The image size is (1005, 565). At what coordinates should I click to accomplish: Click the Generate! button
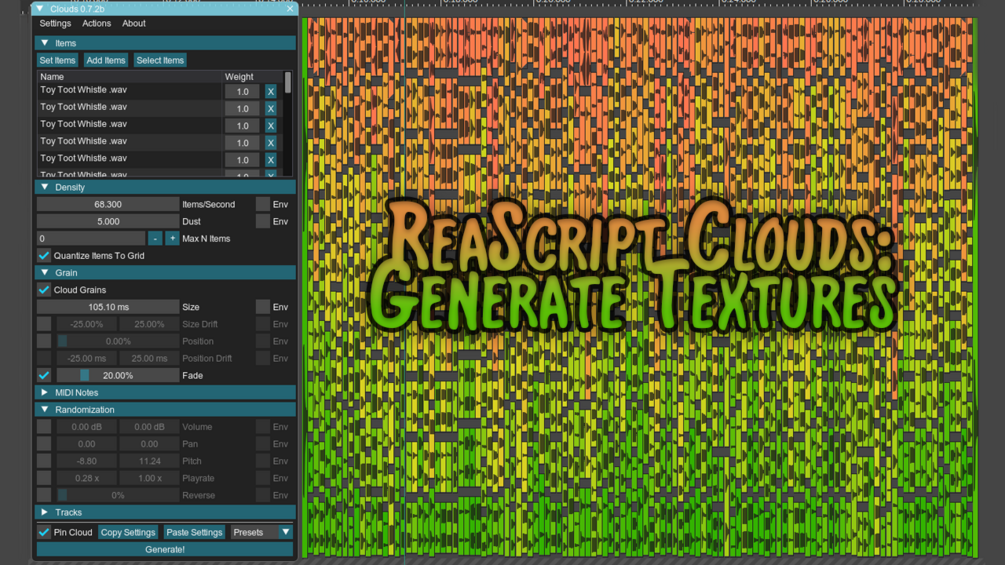[165, 550]
